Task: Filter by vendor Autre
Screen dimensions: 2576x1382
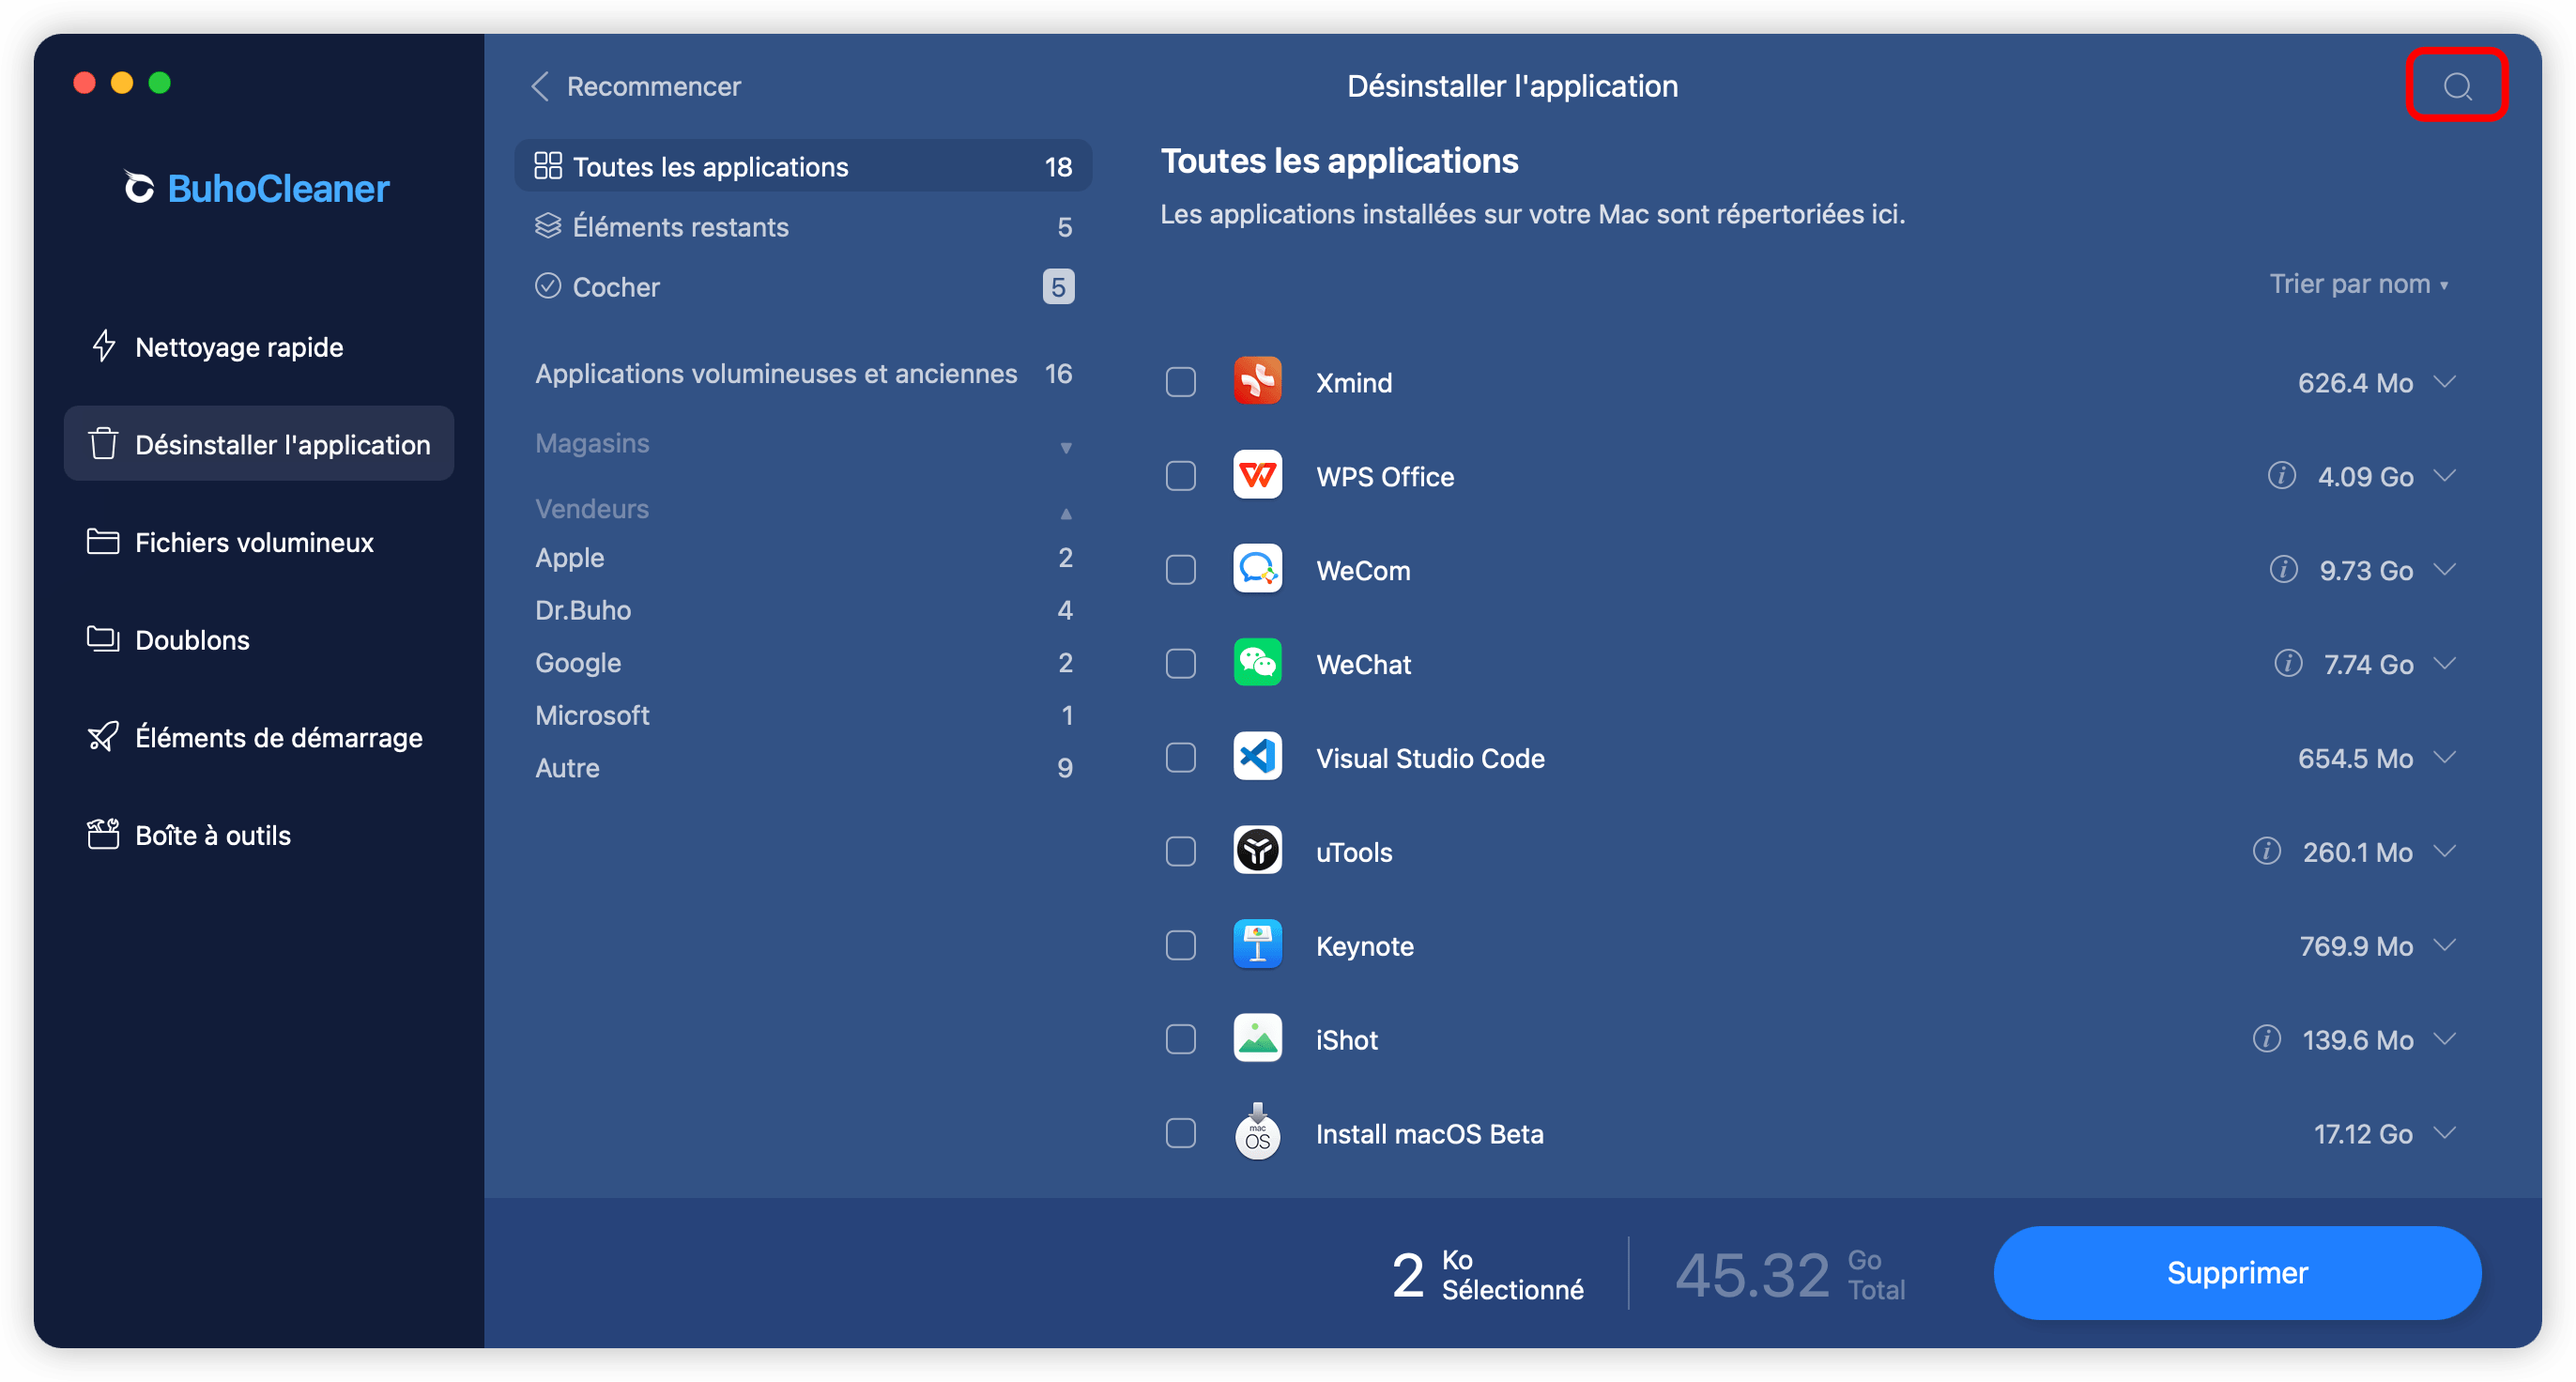Action: (803, 768)
